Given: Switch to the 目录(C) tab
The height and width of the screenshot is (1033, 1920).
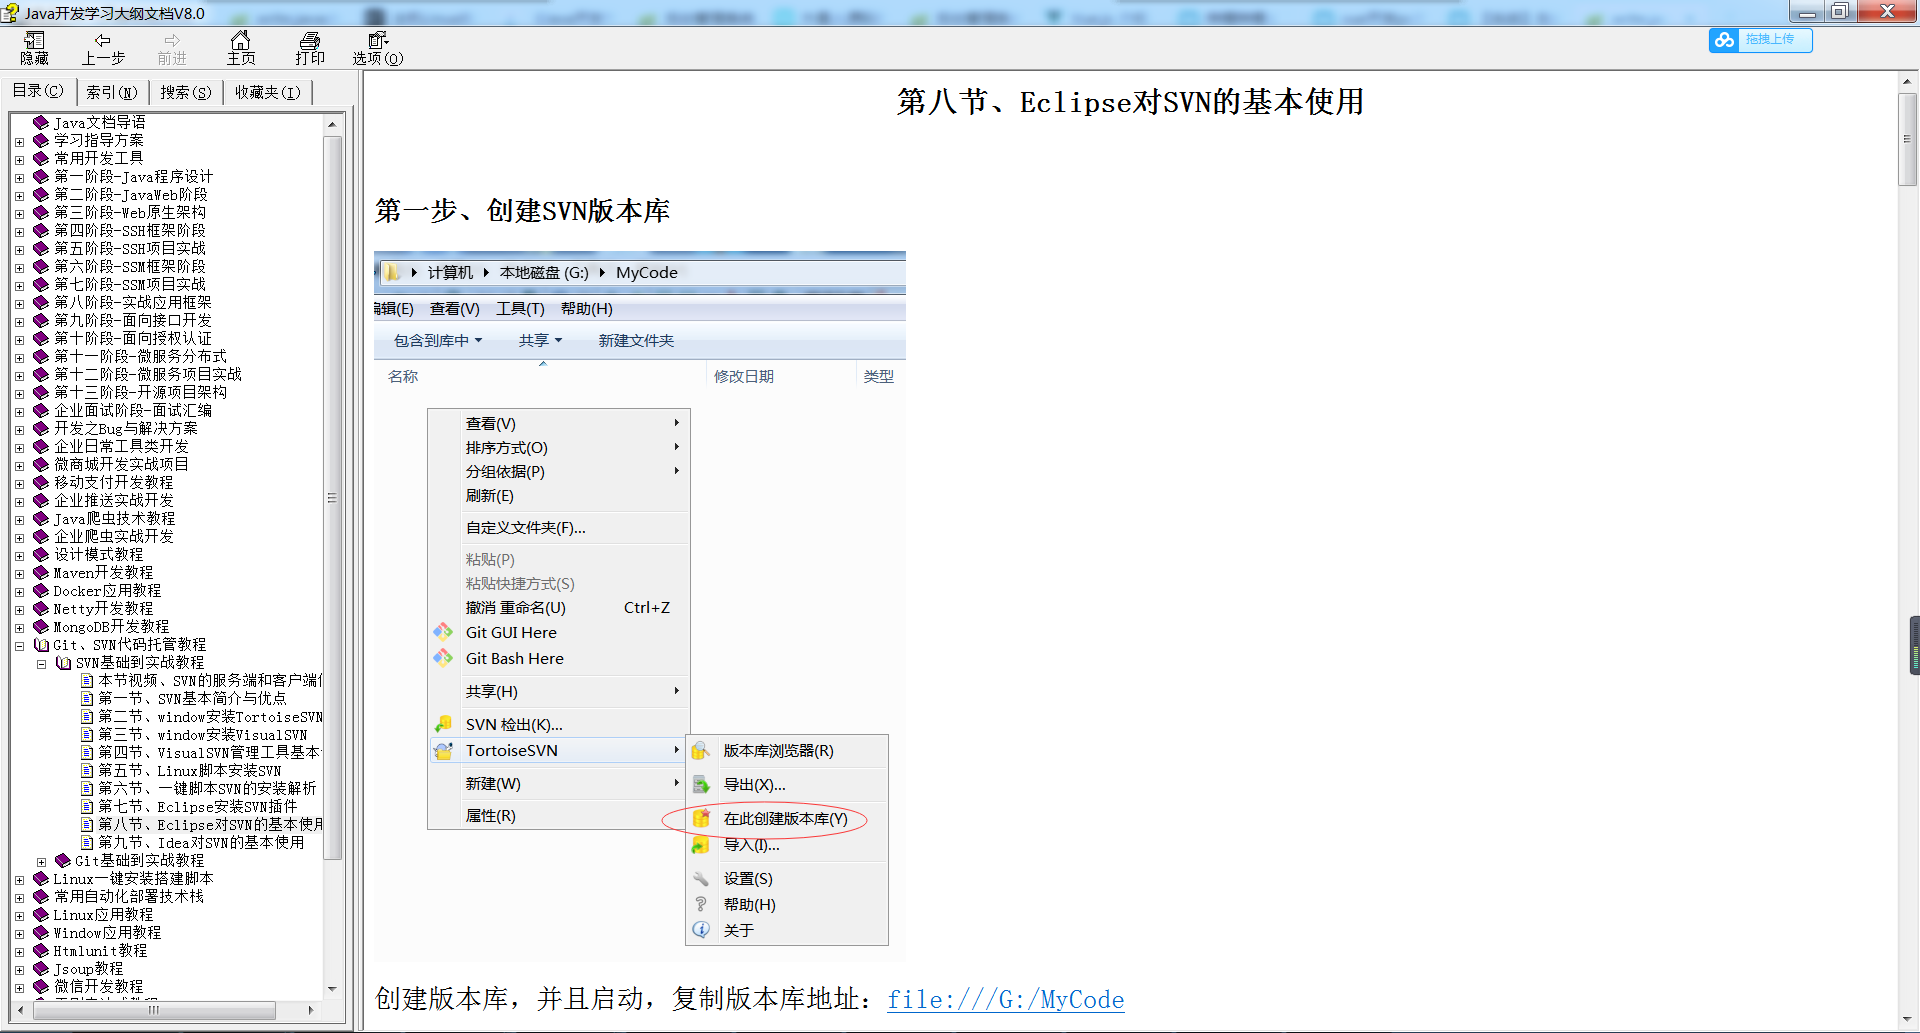Looking at the screenshot, I should (38, 92).
